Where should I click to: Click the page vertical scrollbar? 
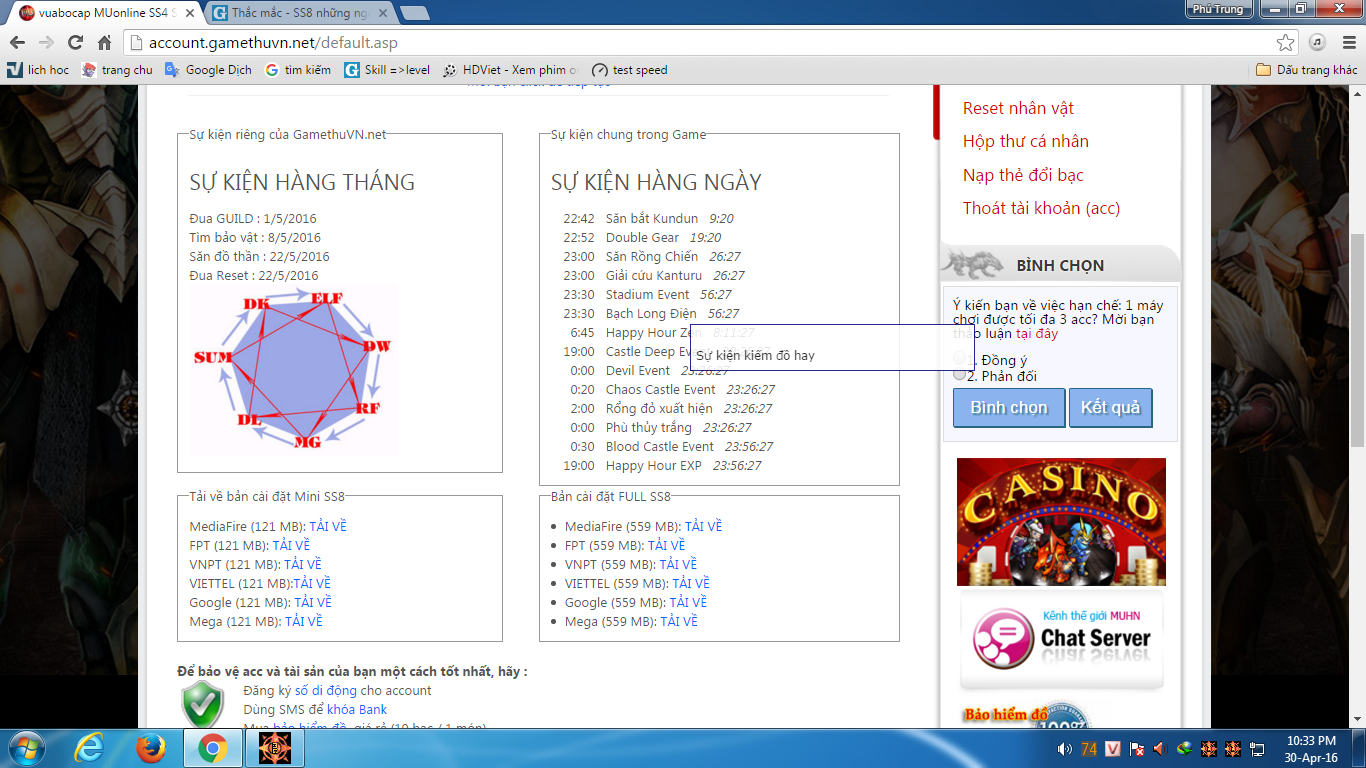click(x=1357, y=340)
